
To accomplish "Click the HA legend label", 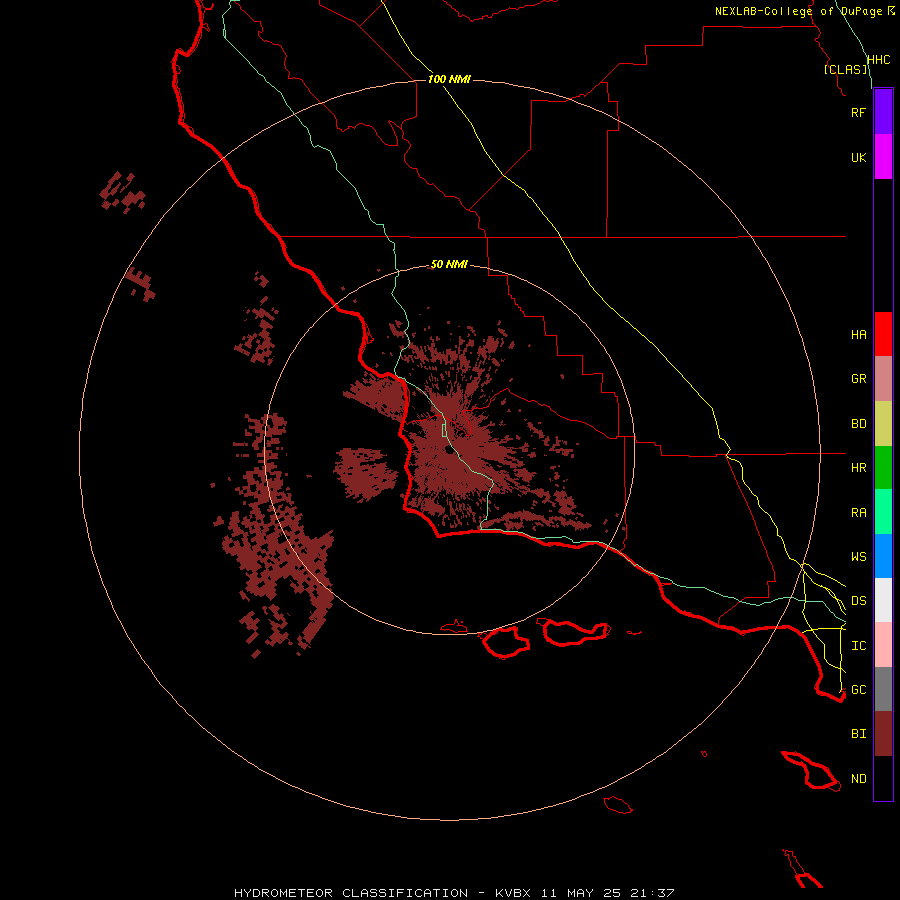I will (858, 335).
